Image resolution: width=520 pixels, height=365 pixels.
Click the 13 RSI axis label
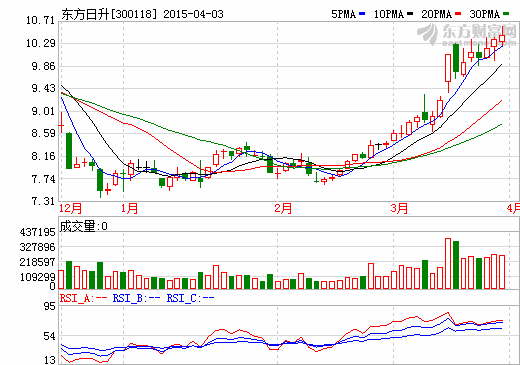[x=50, y=360]
